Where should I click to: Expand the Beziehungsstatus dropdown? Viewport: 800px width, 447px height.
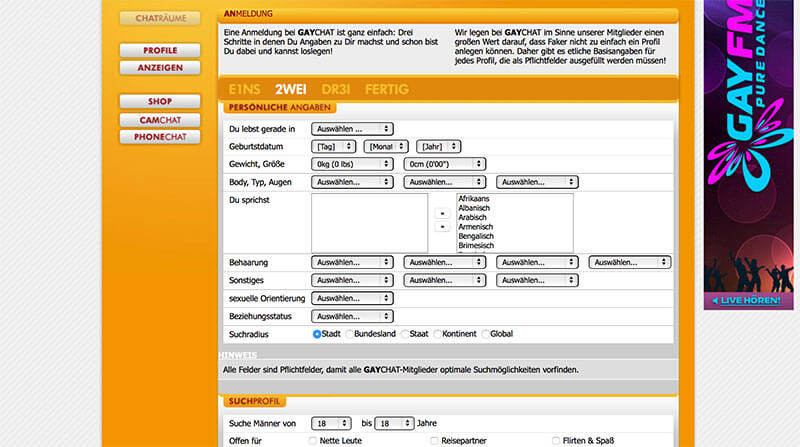click(x=352, y=316)
